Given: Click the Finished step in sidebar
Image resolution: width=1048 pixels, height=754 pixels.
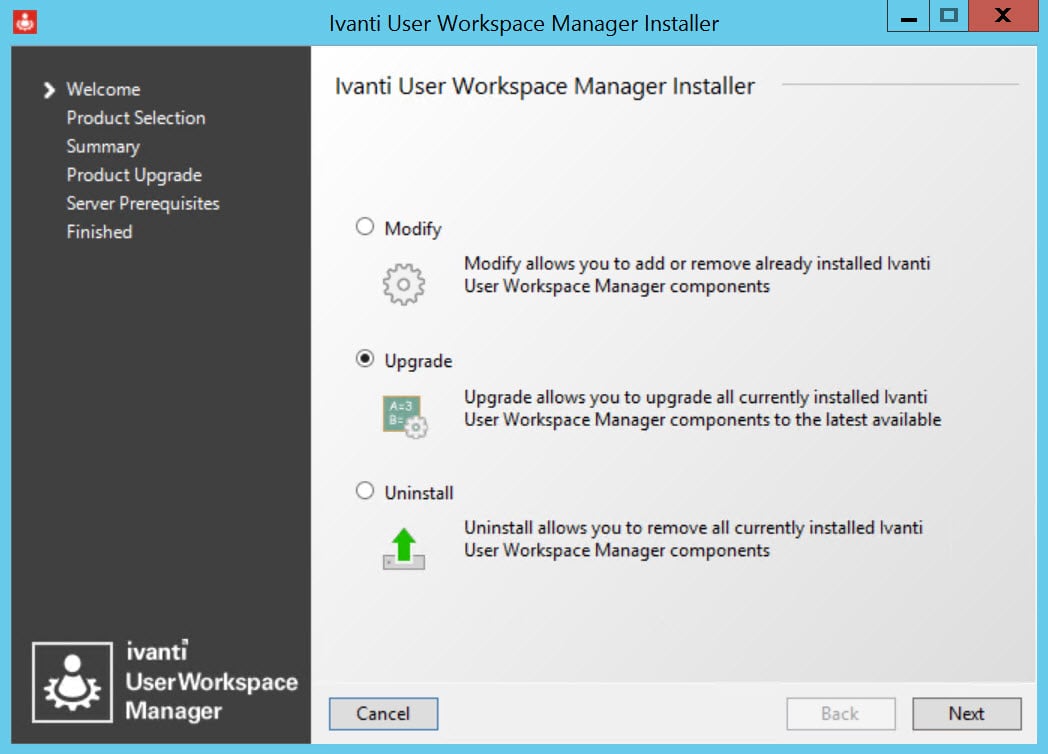Looking at the screenshot, I should click(99, 232).
